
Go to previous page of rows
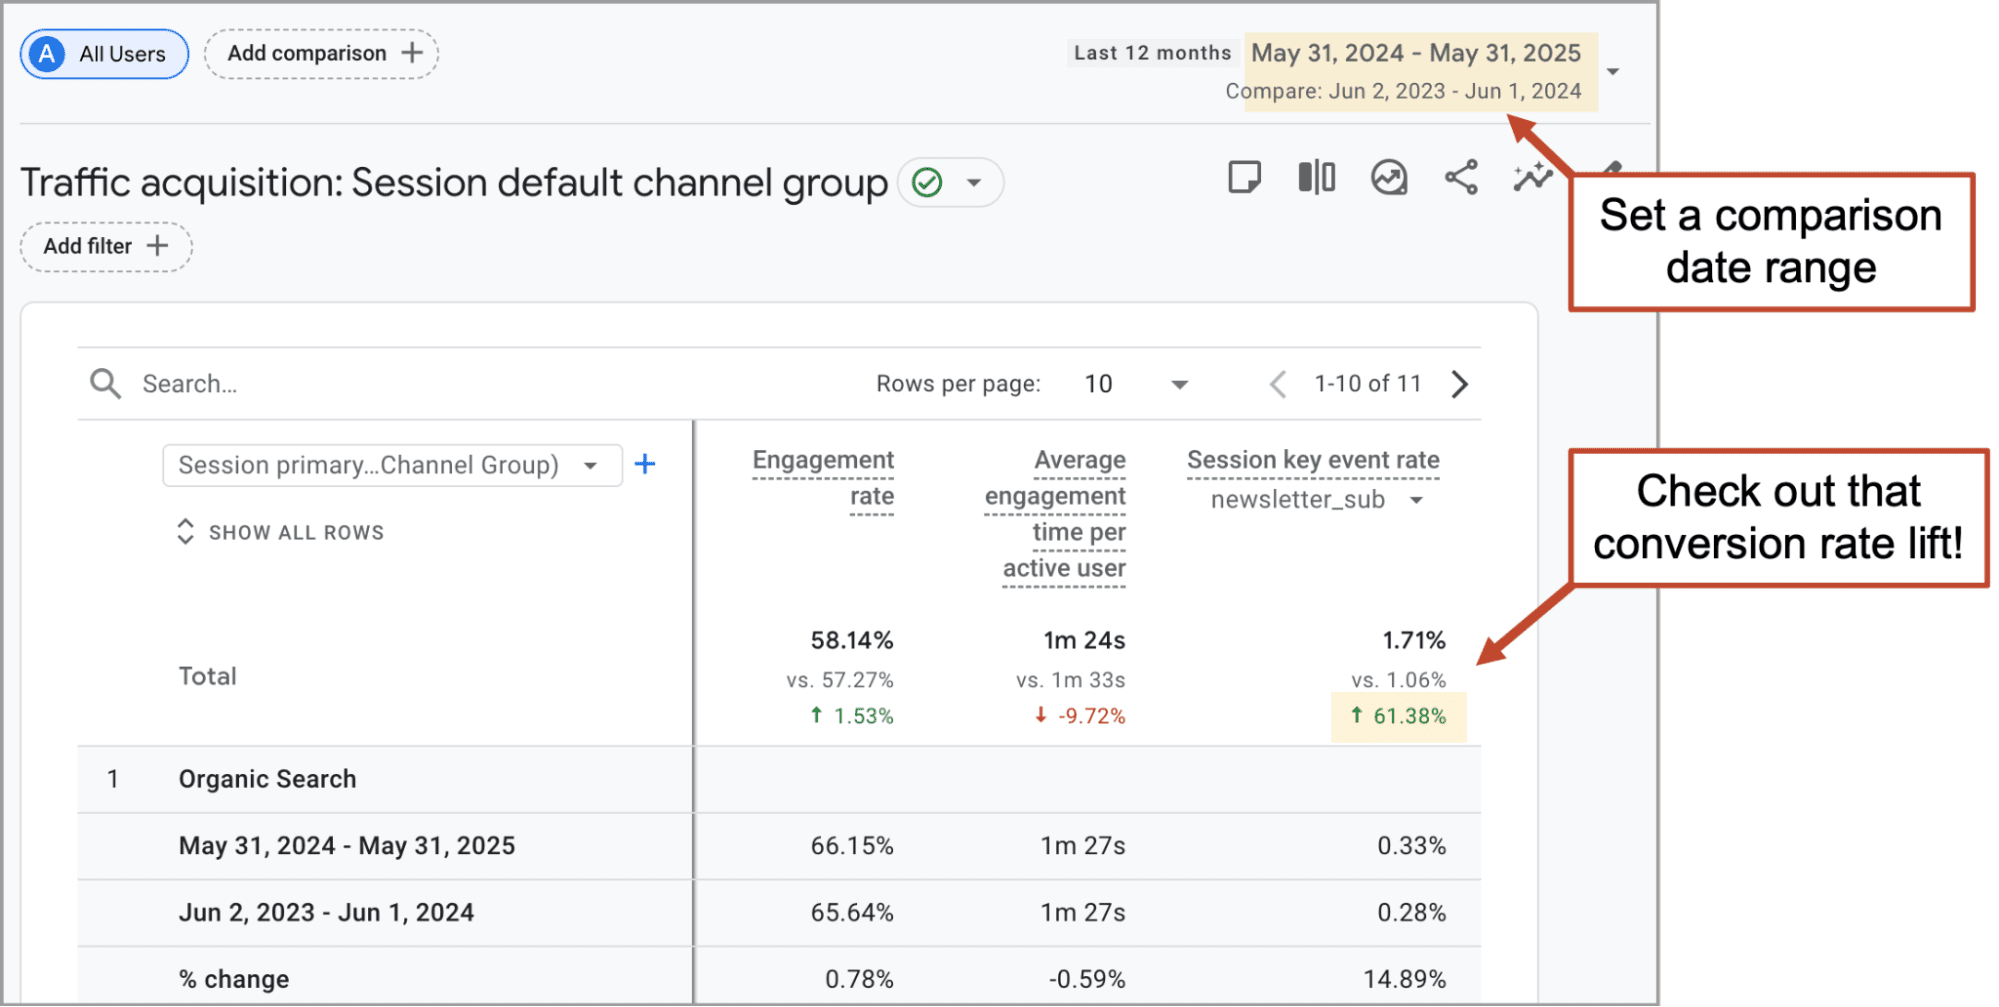click(1277, 384)
